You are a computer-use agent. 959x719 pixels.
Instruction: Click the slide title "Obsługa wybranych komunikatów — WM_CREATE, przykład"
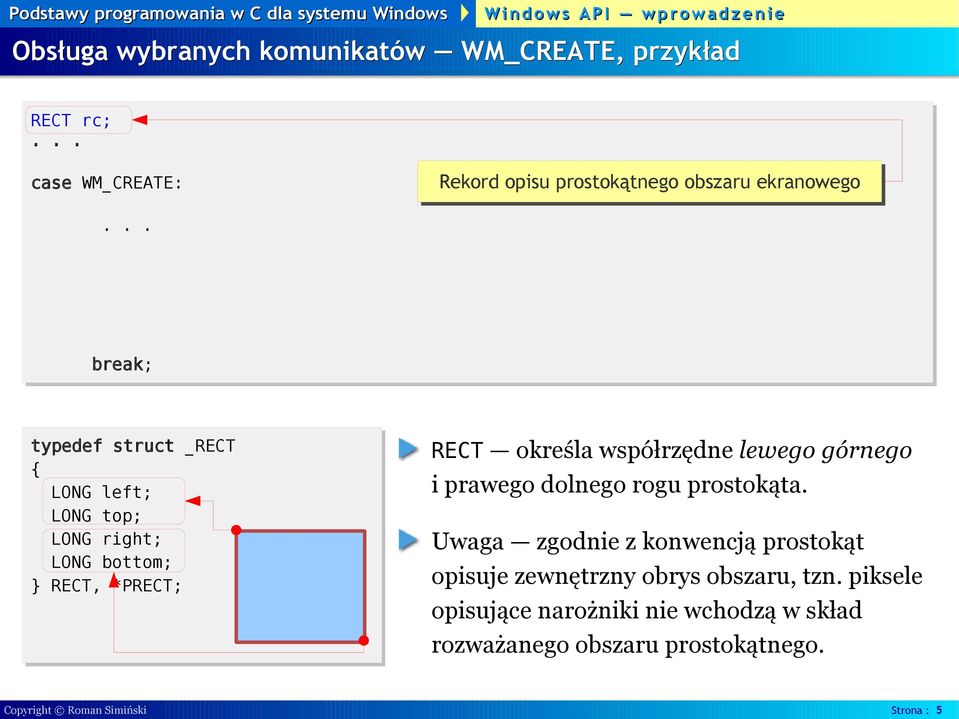[376, 51]
